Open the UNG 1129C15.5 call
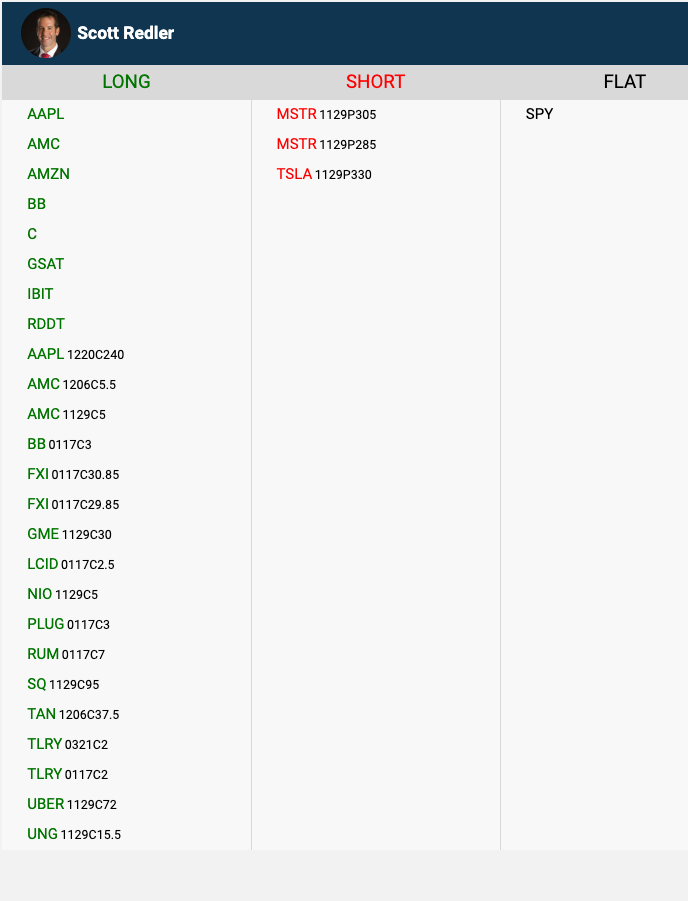 (74, 834)
